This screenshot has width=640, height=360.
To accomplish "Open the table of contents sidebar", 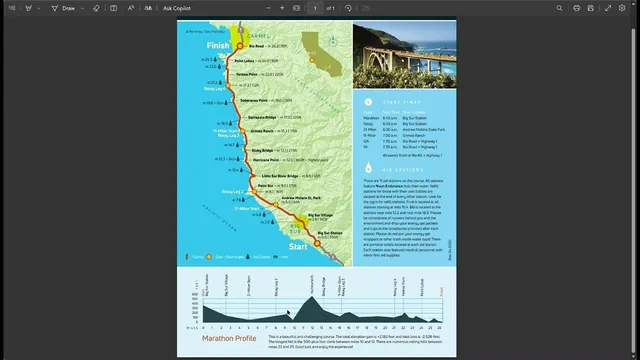I will tap(12, 8).
